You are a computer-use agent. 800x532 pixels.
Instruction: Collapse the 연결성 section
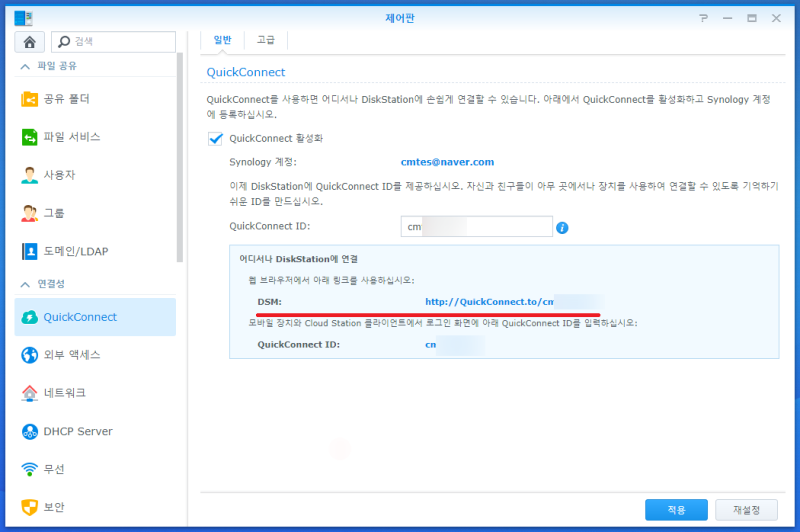click(x=25, y=284)
